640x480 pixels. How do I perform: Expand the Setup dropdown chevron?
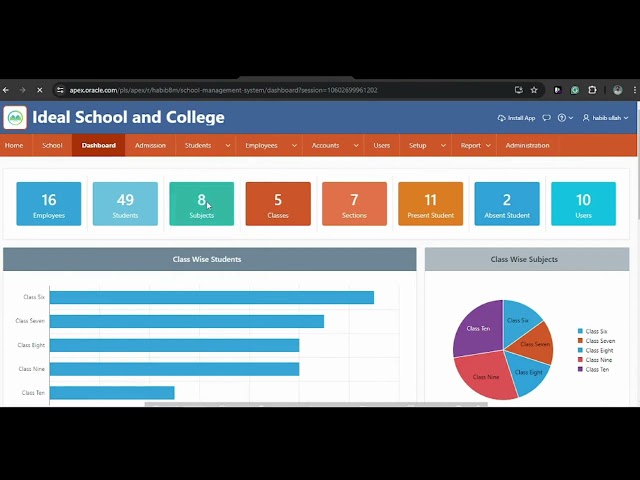[x=443, y=145]
